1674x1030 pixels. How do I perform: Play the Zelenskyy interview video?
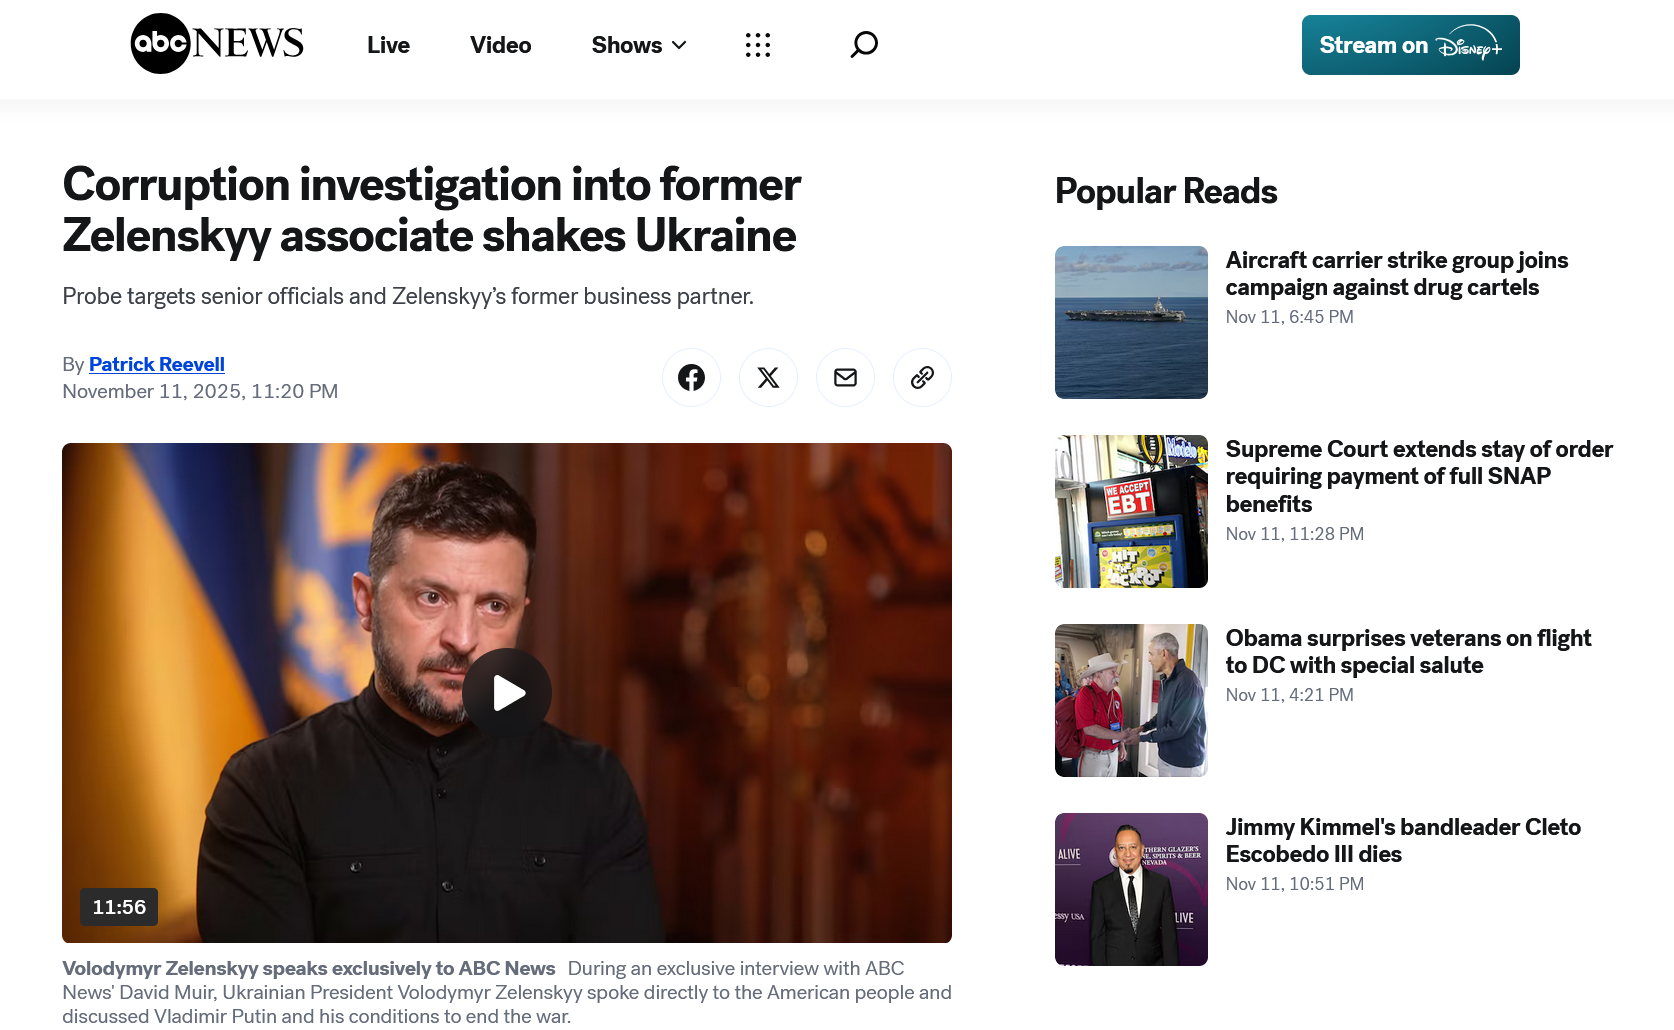(507, 693)
